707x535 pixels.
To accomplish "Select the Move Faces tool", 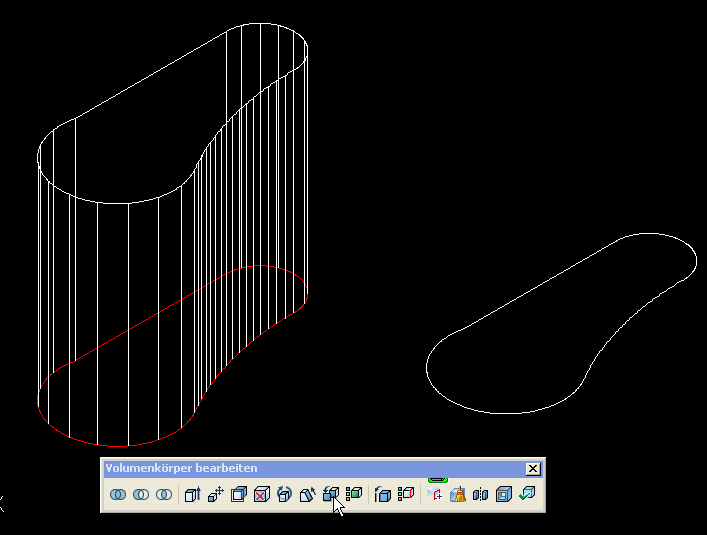I will [216, 494].
